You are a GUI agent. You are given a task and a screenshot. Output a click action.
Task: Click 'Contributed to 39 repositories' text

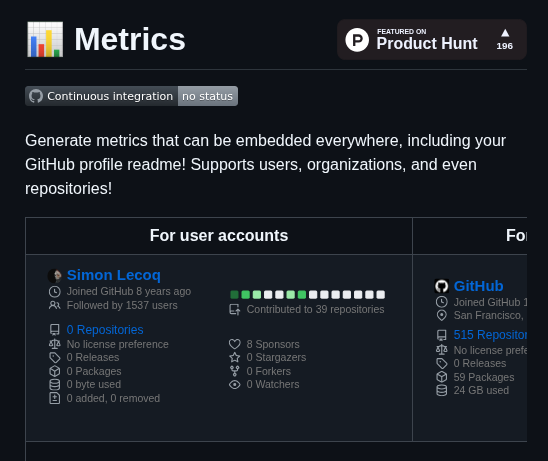tap(316, 309)
